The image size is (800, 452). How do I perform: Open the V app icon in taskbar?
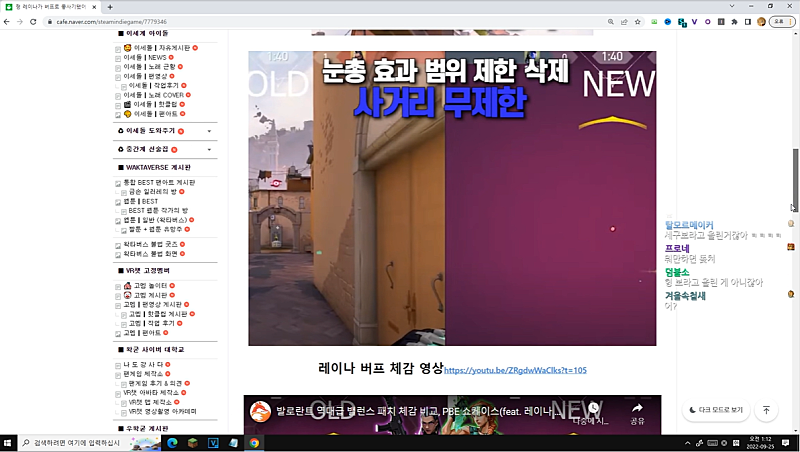tap(213, 443)
